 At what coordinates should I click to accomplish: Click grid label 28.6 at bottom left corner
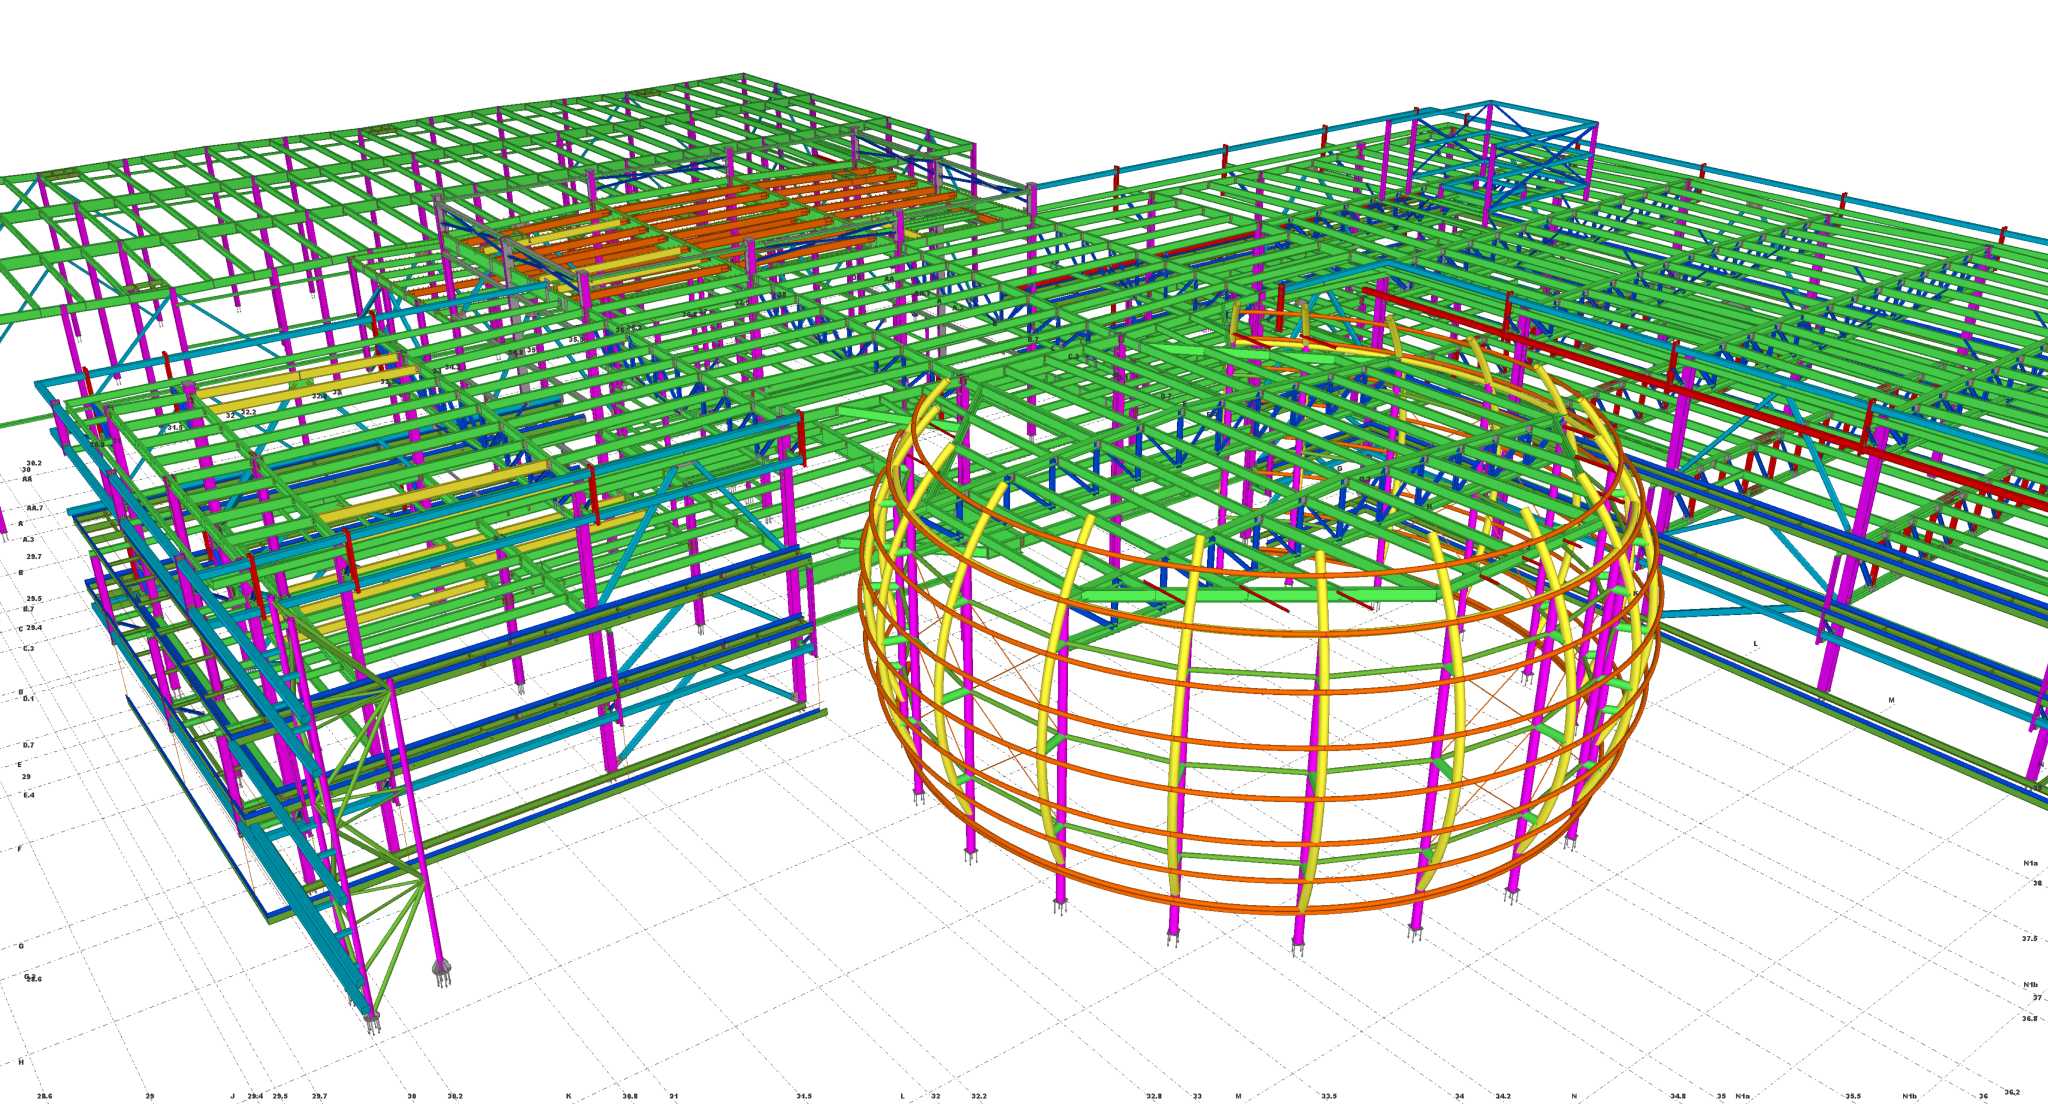(44, 1096)
